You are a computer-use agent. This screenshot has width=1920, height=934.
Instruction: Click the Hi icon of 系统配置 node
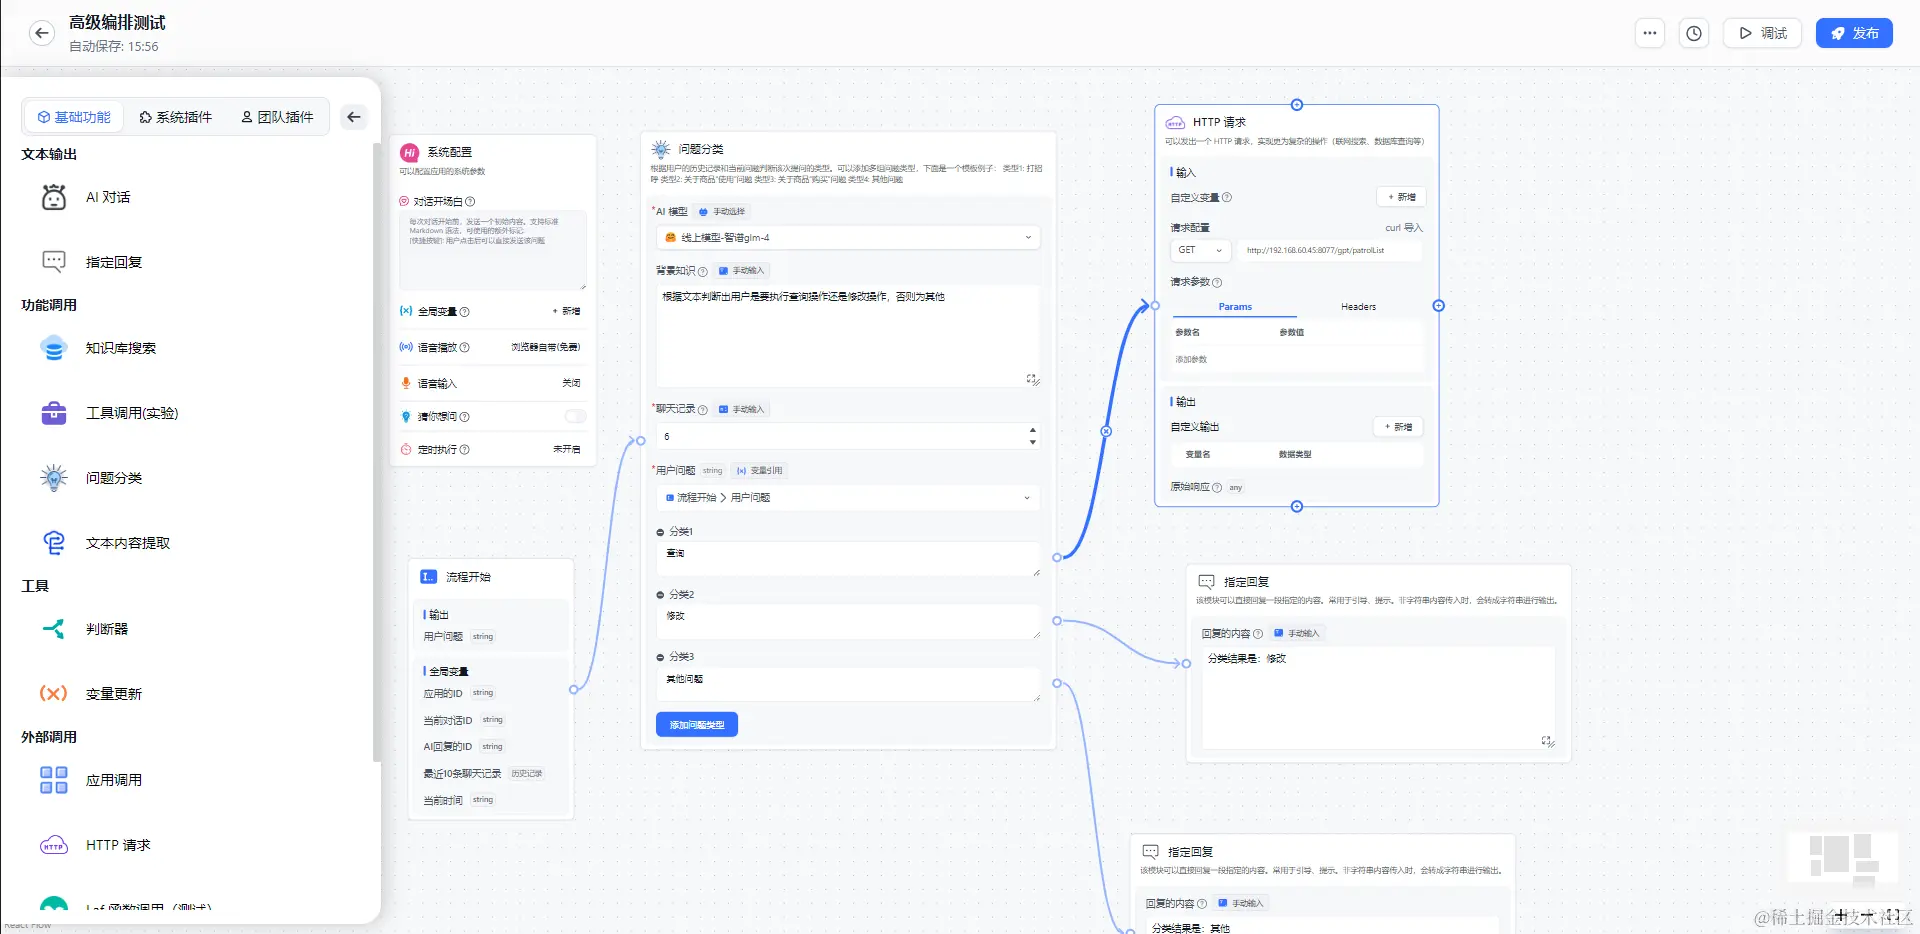(x=409, y=152)
